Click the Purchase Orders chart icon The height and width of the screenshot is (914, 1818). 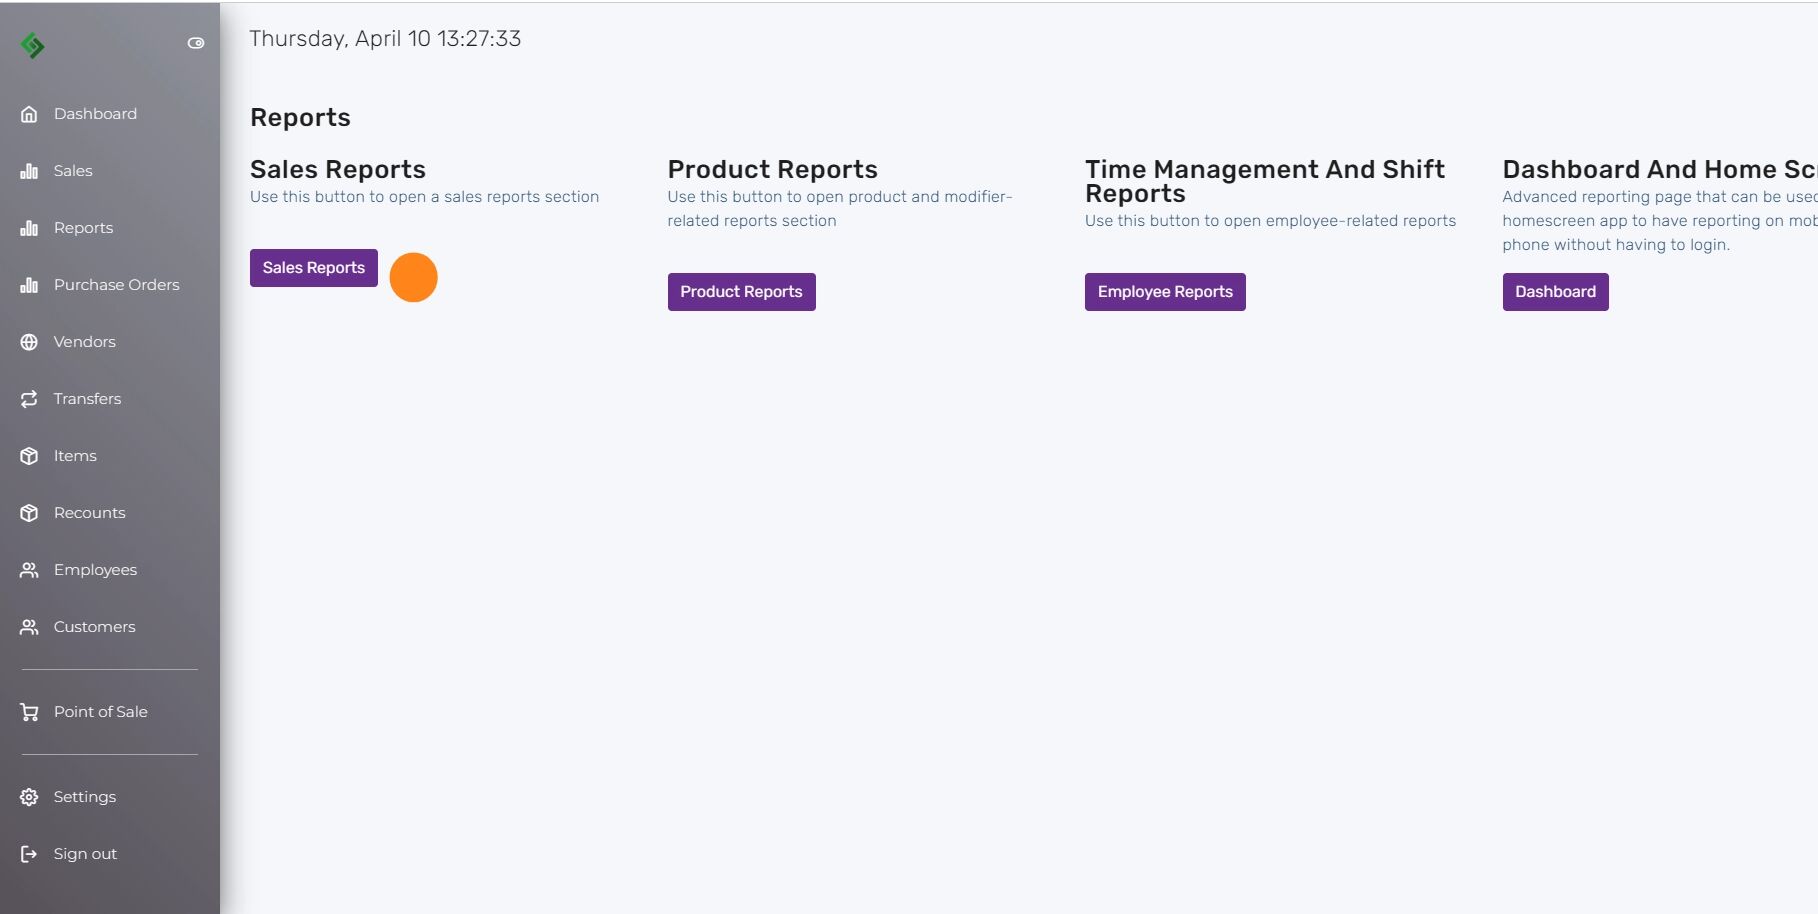[29, 285]
